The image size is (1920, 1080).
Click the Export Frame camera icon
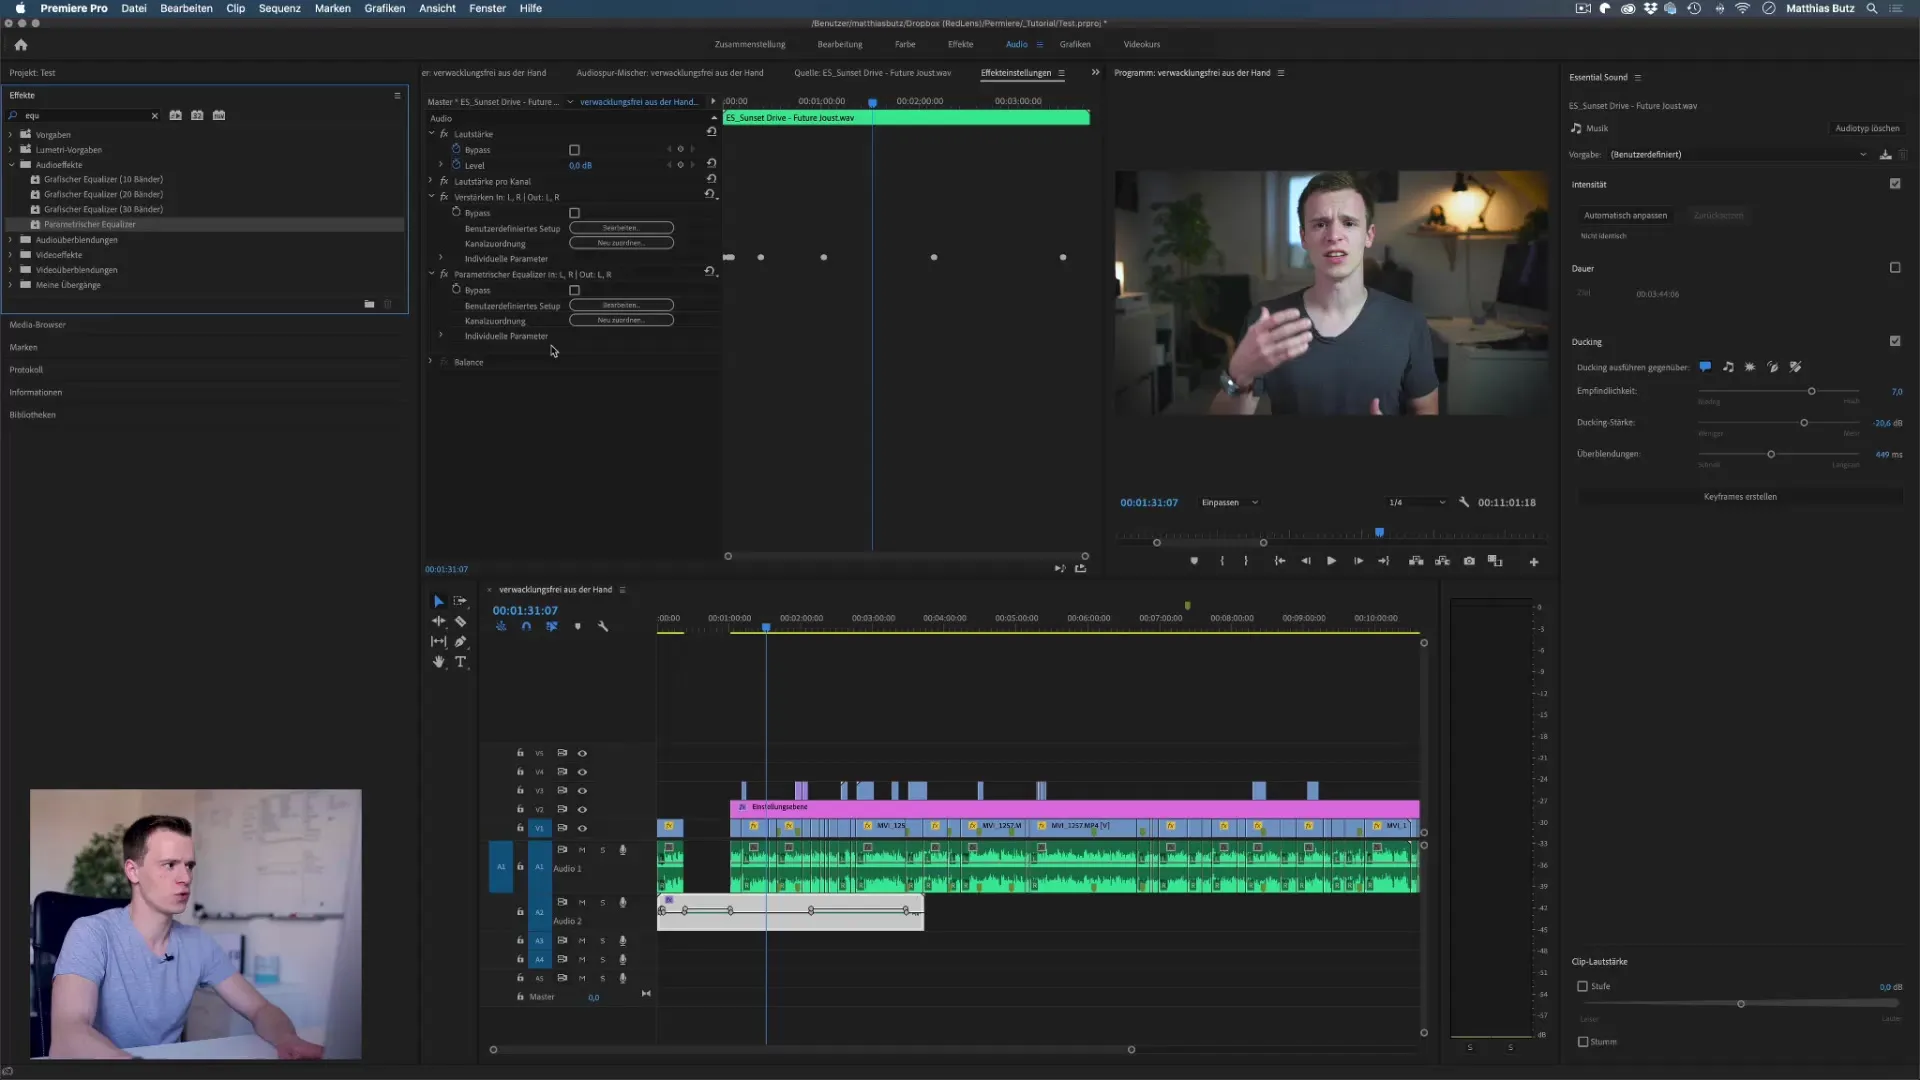(1469, 561)
